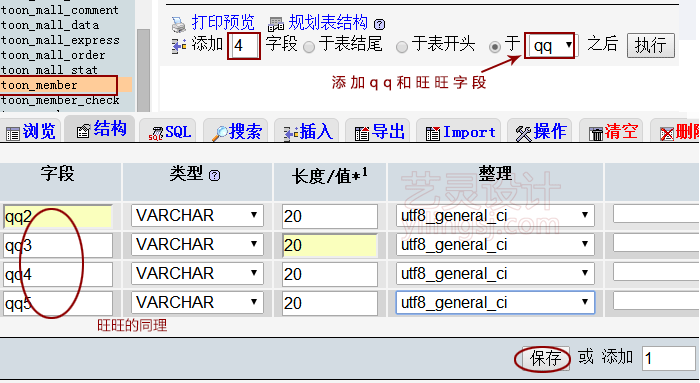Switch to the 操作 operations tab

[x=541, y=132]
